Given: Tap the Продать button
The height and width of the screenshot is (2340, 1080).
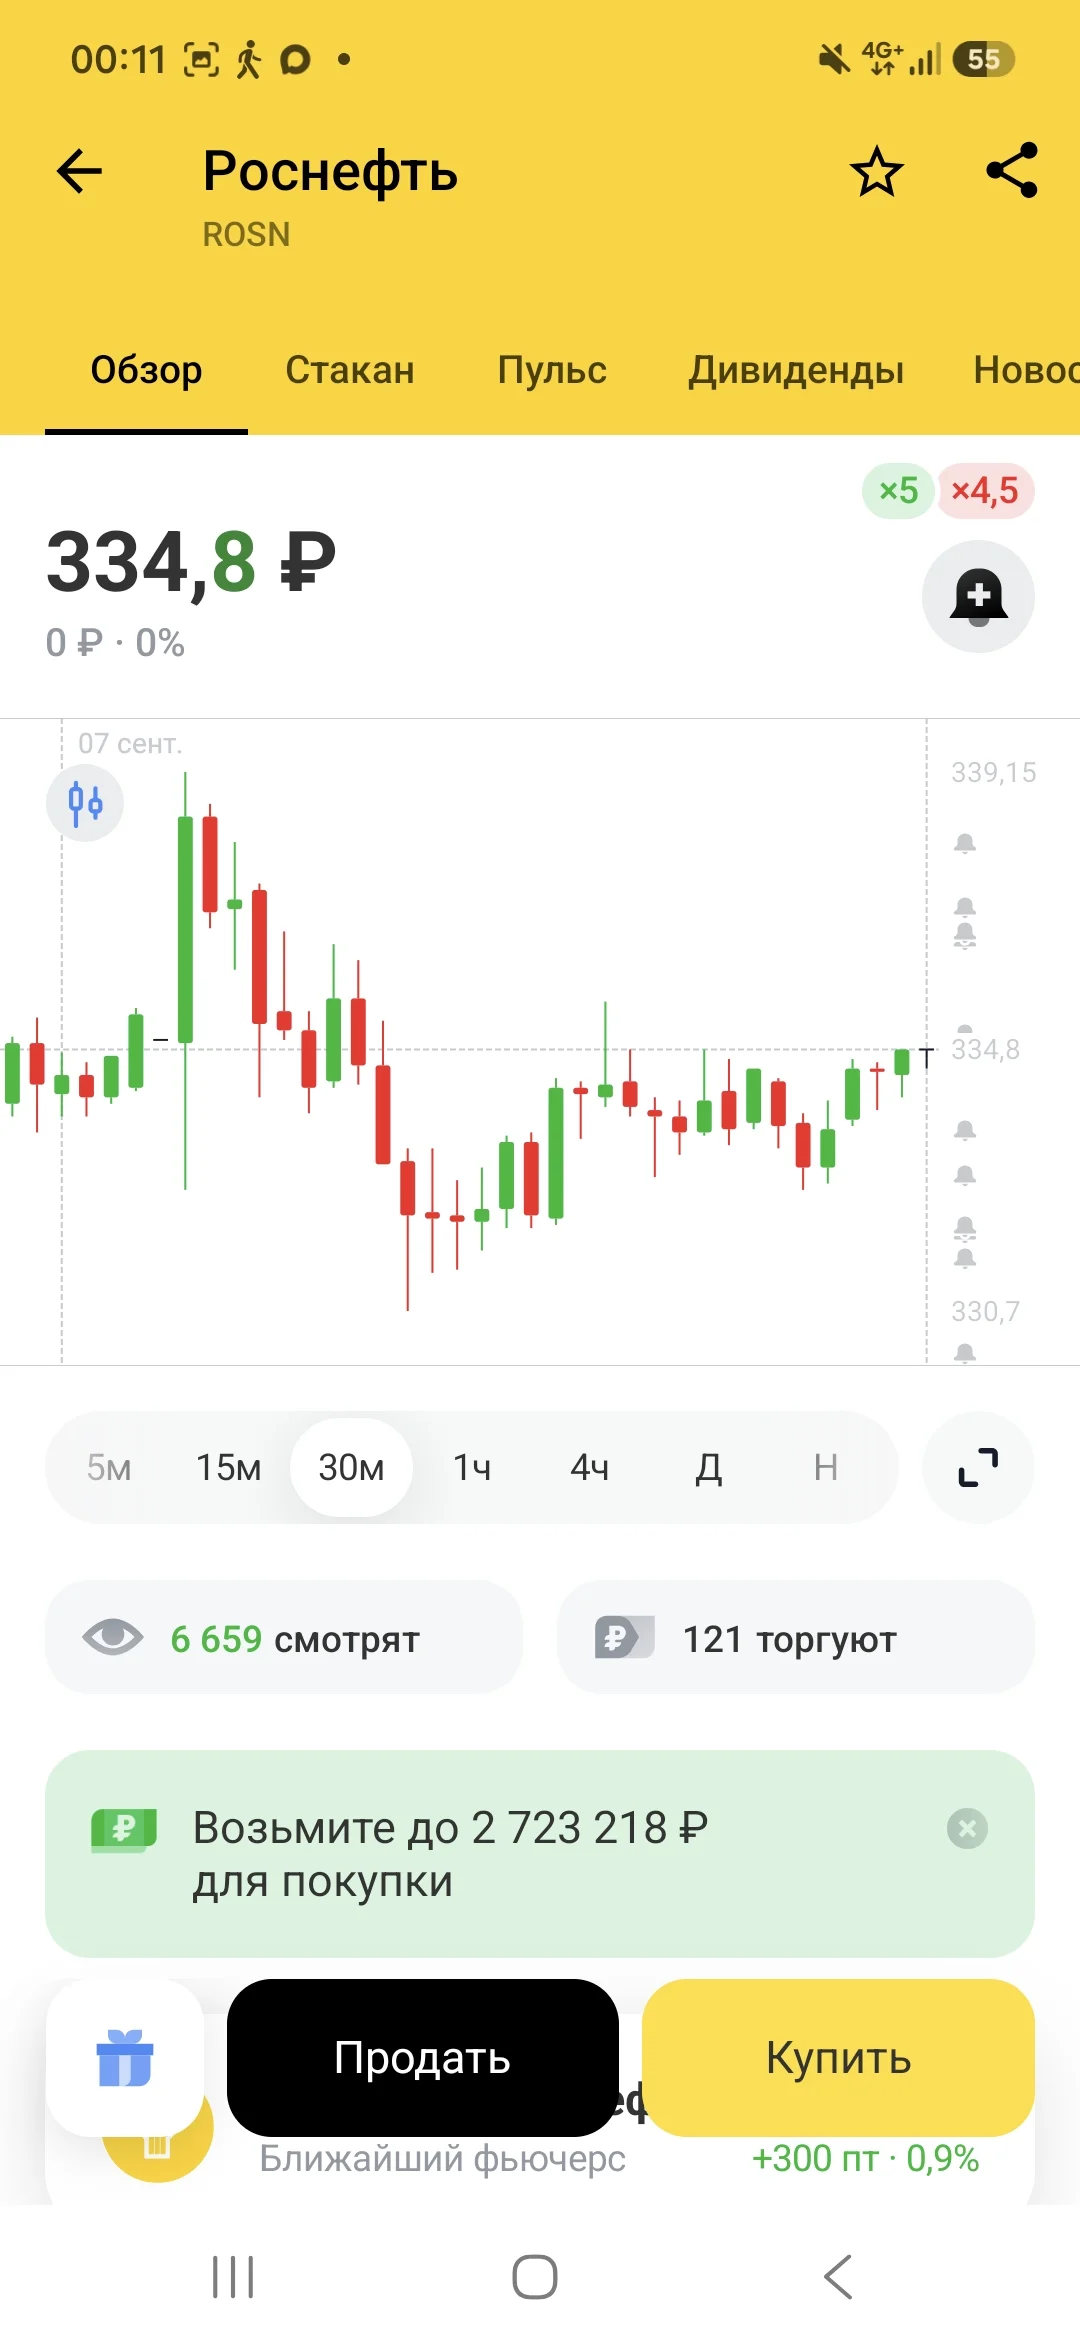Looking at the screenshot, I should pos(423,2058).
